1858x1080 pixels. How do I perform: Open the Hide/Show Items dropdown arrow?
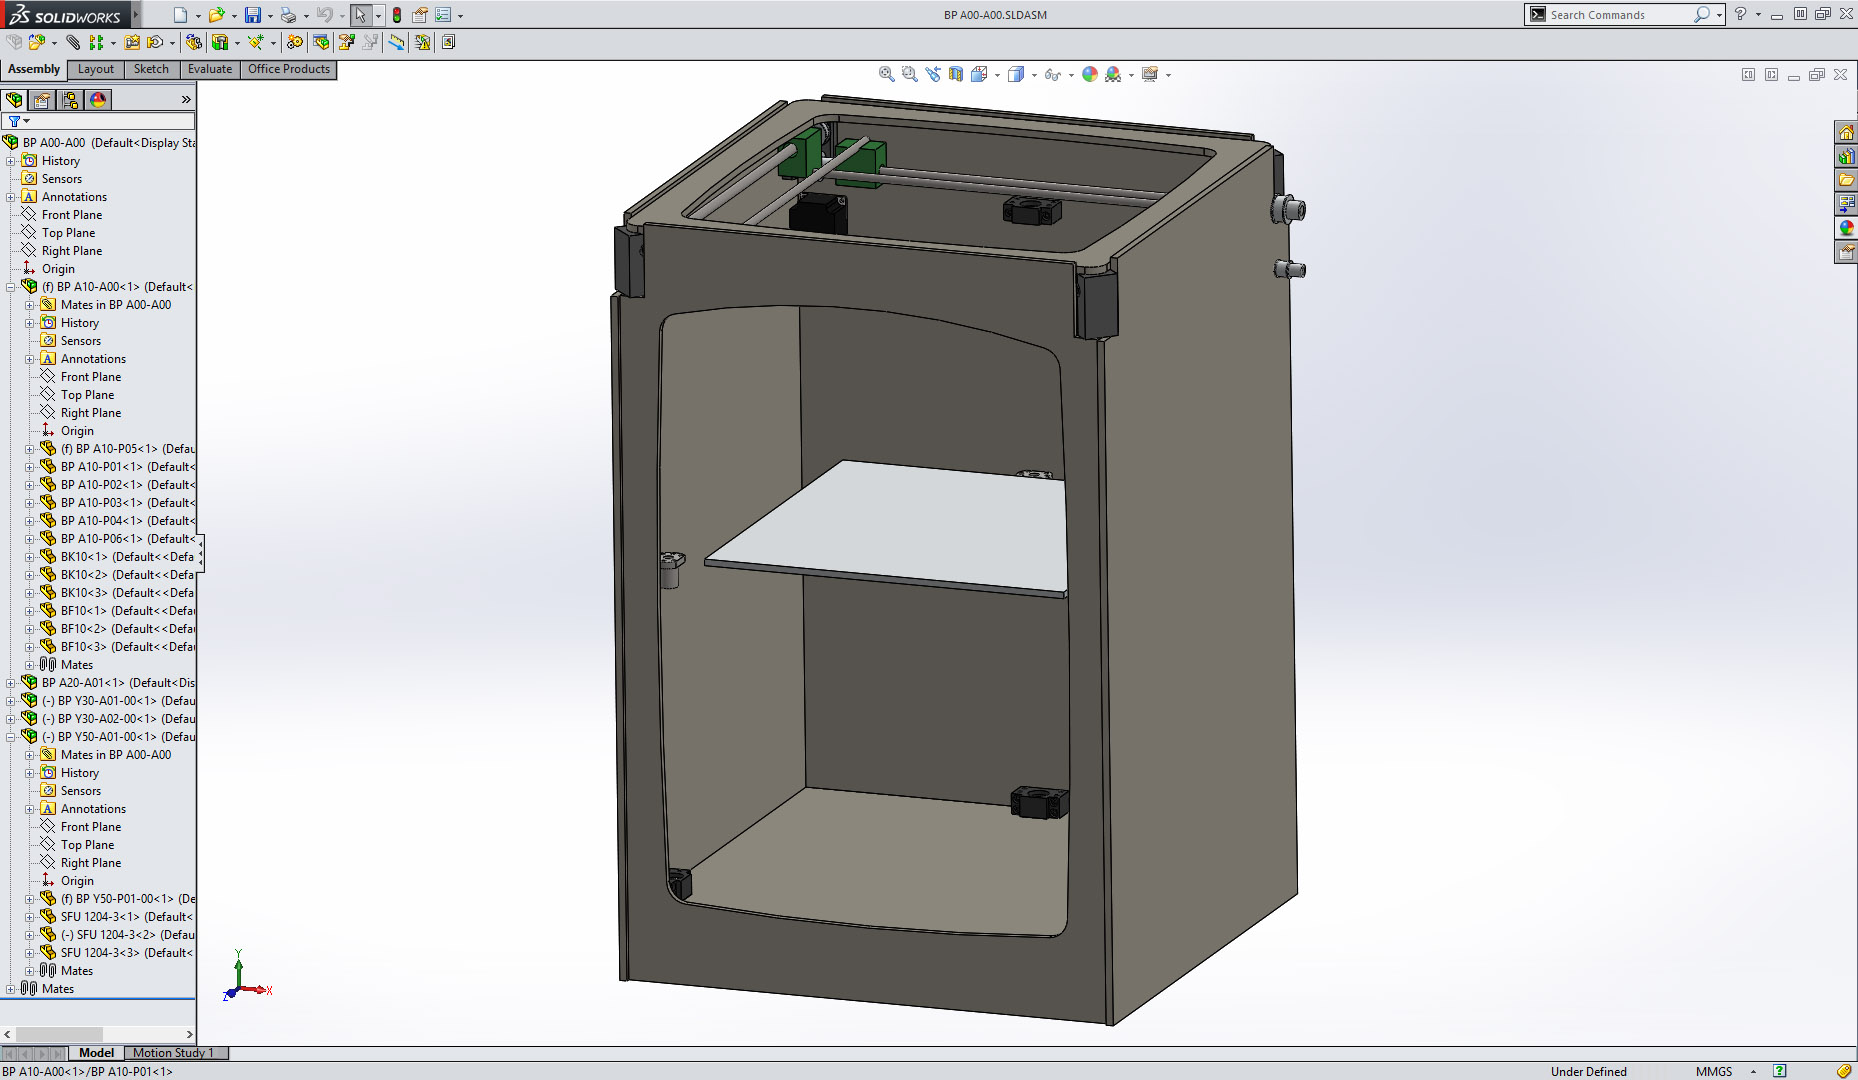(1071, 75)
